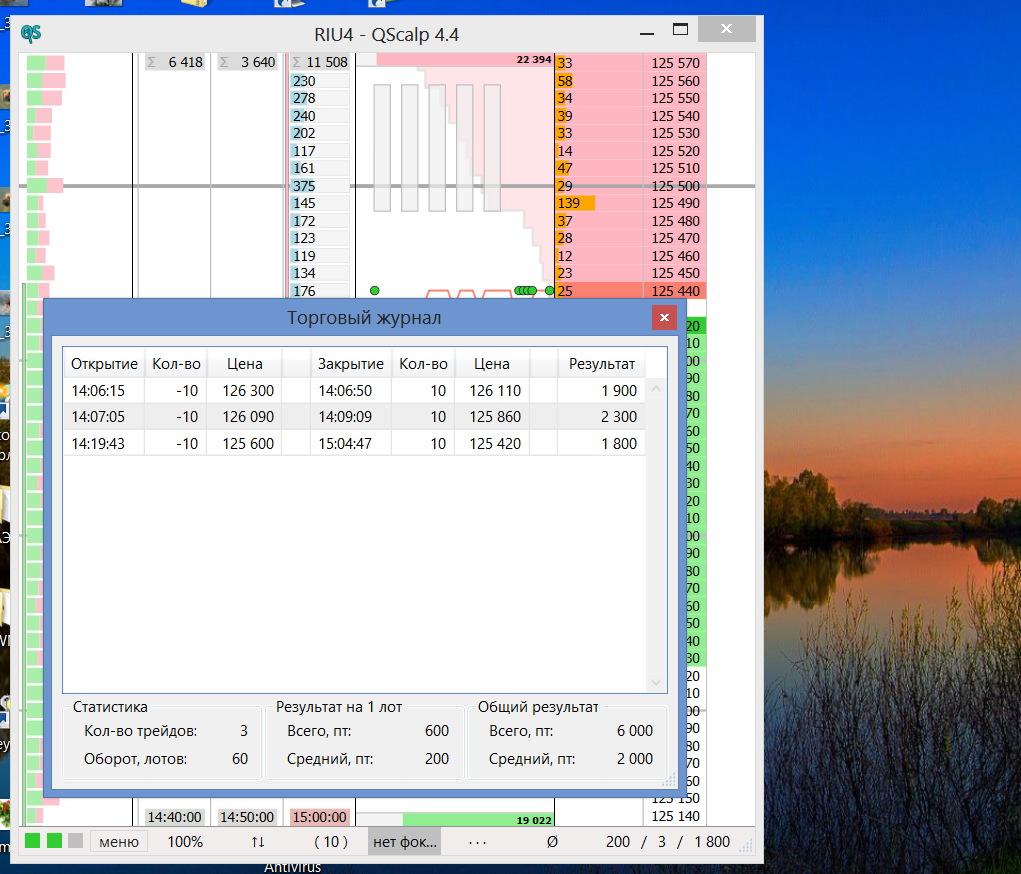This screenshot has width=1021, height=874.
Task: Open the меню button
Action: 119,842
